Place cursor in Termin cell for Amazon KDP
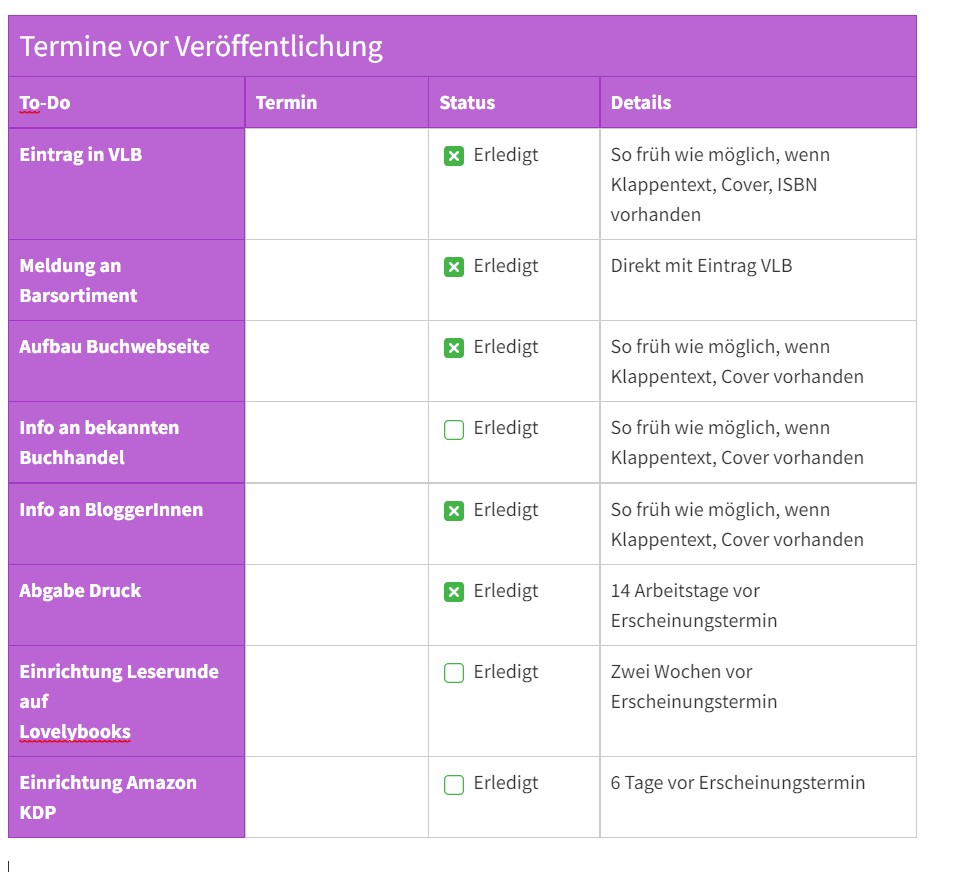 336,797
